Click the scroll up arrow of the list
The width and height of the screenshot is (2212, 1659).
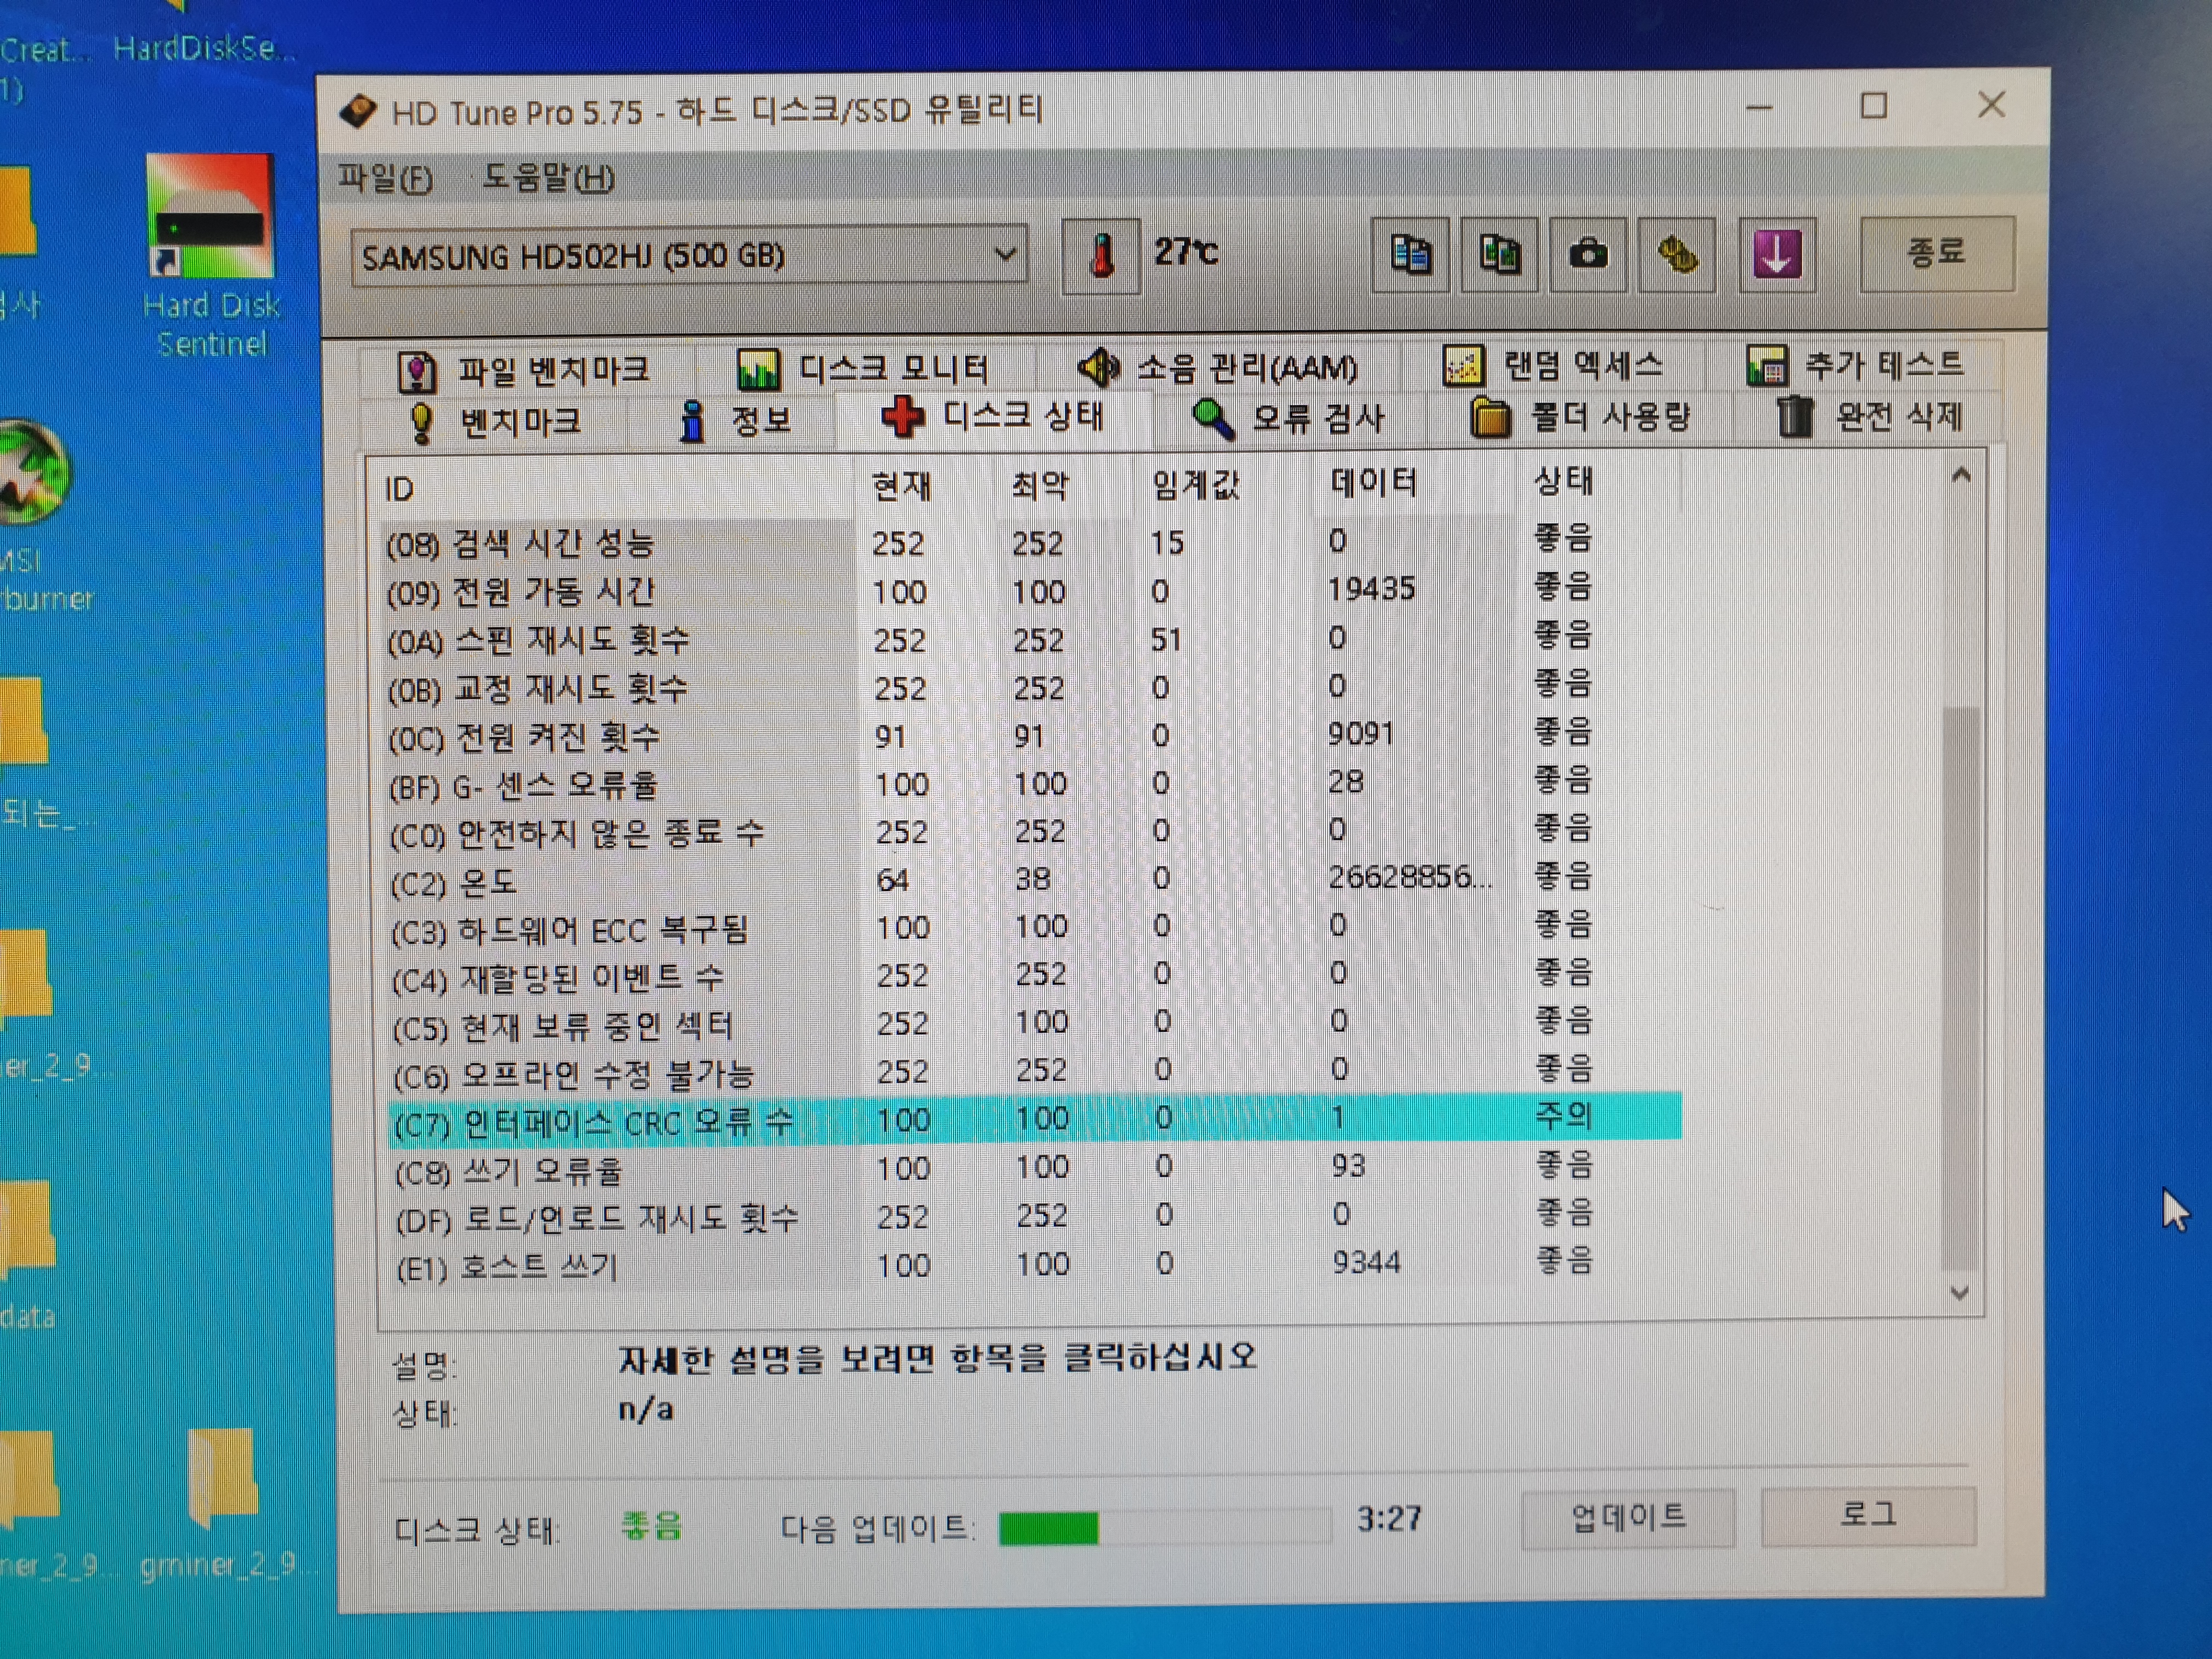tap(1961, 476)
